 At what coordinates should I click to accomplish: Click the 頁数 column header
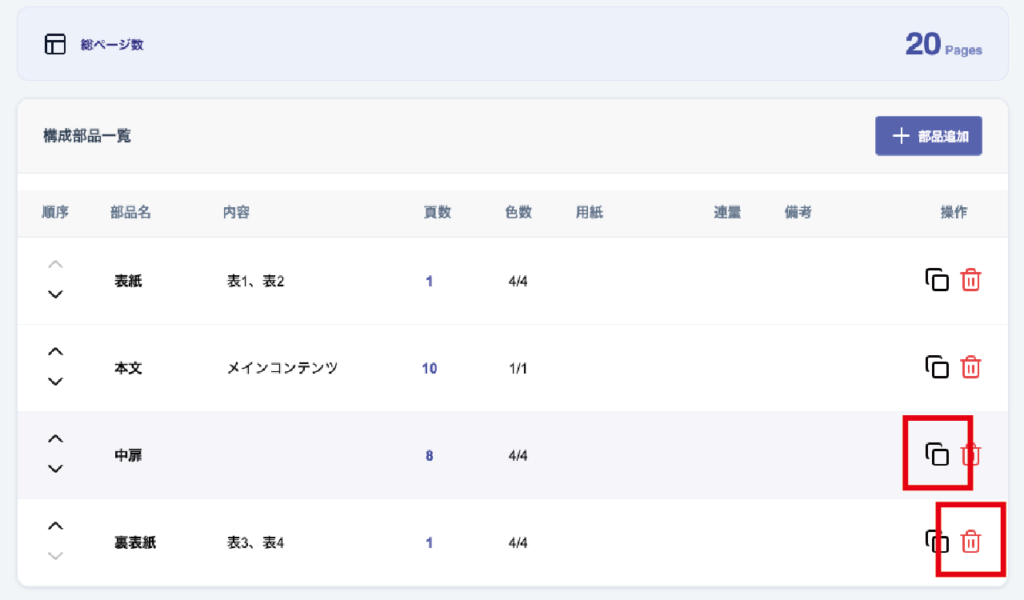[437, 212]
